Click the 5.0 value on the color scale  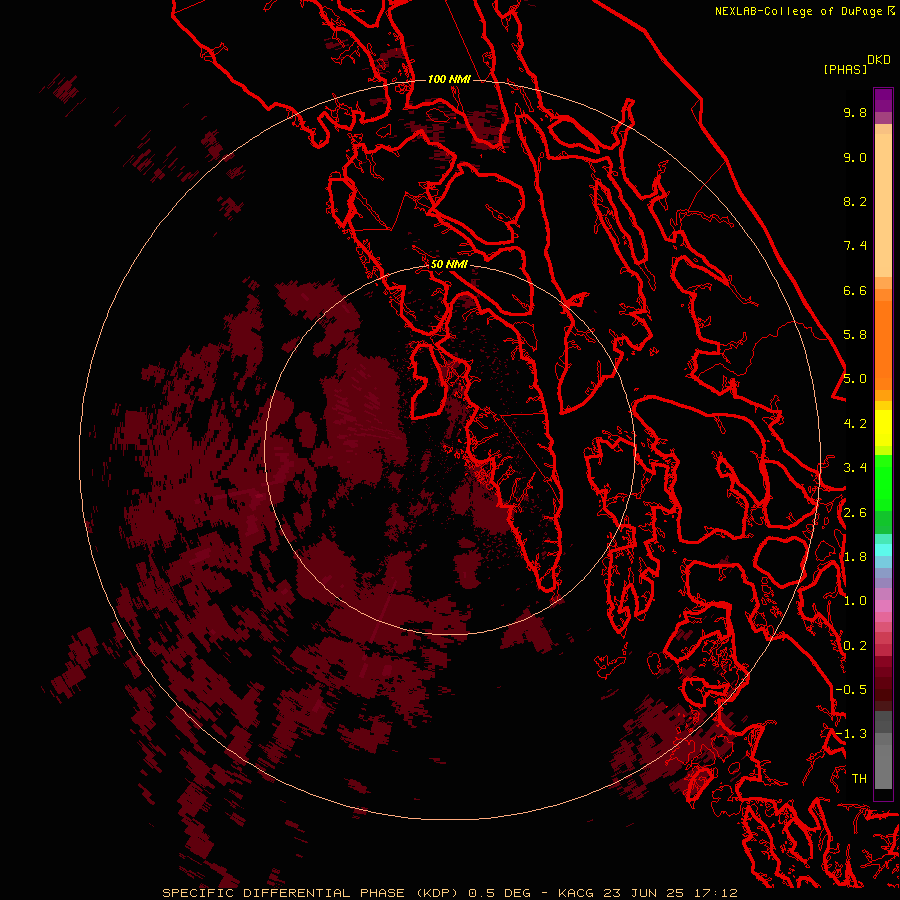(x=855, y=379)
